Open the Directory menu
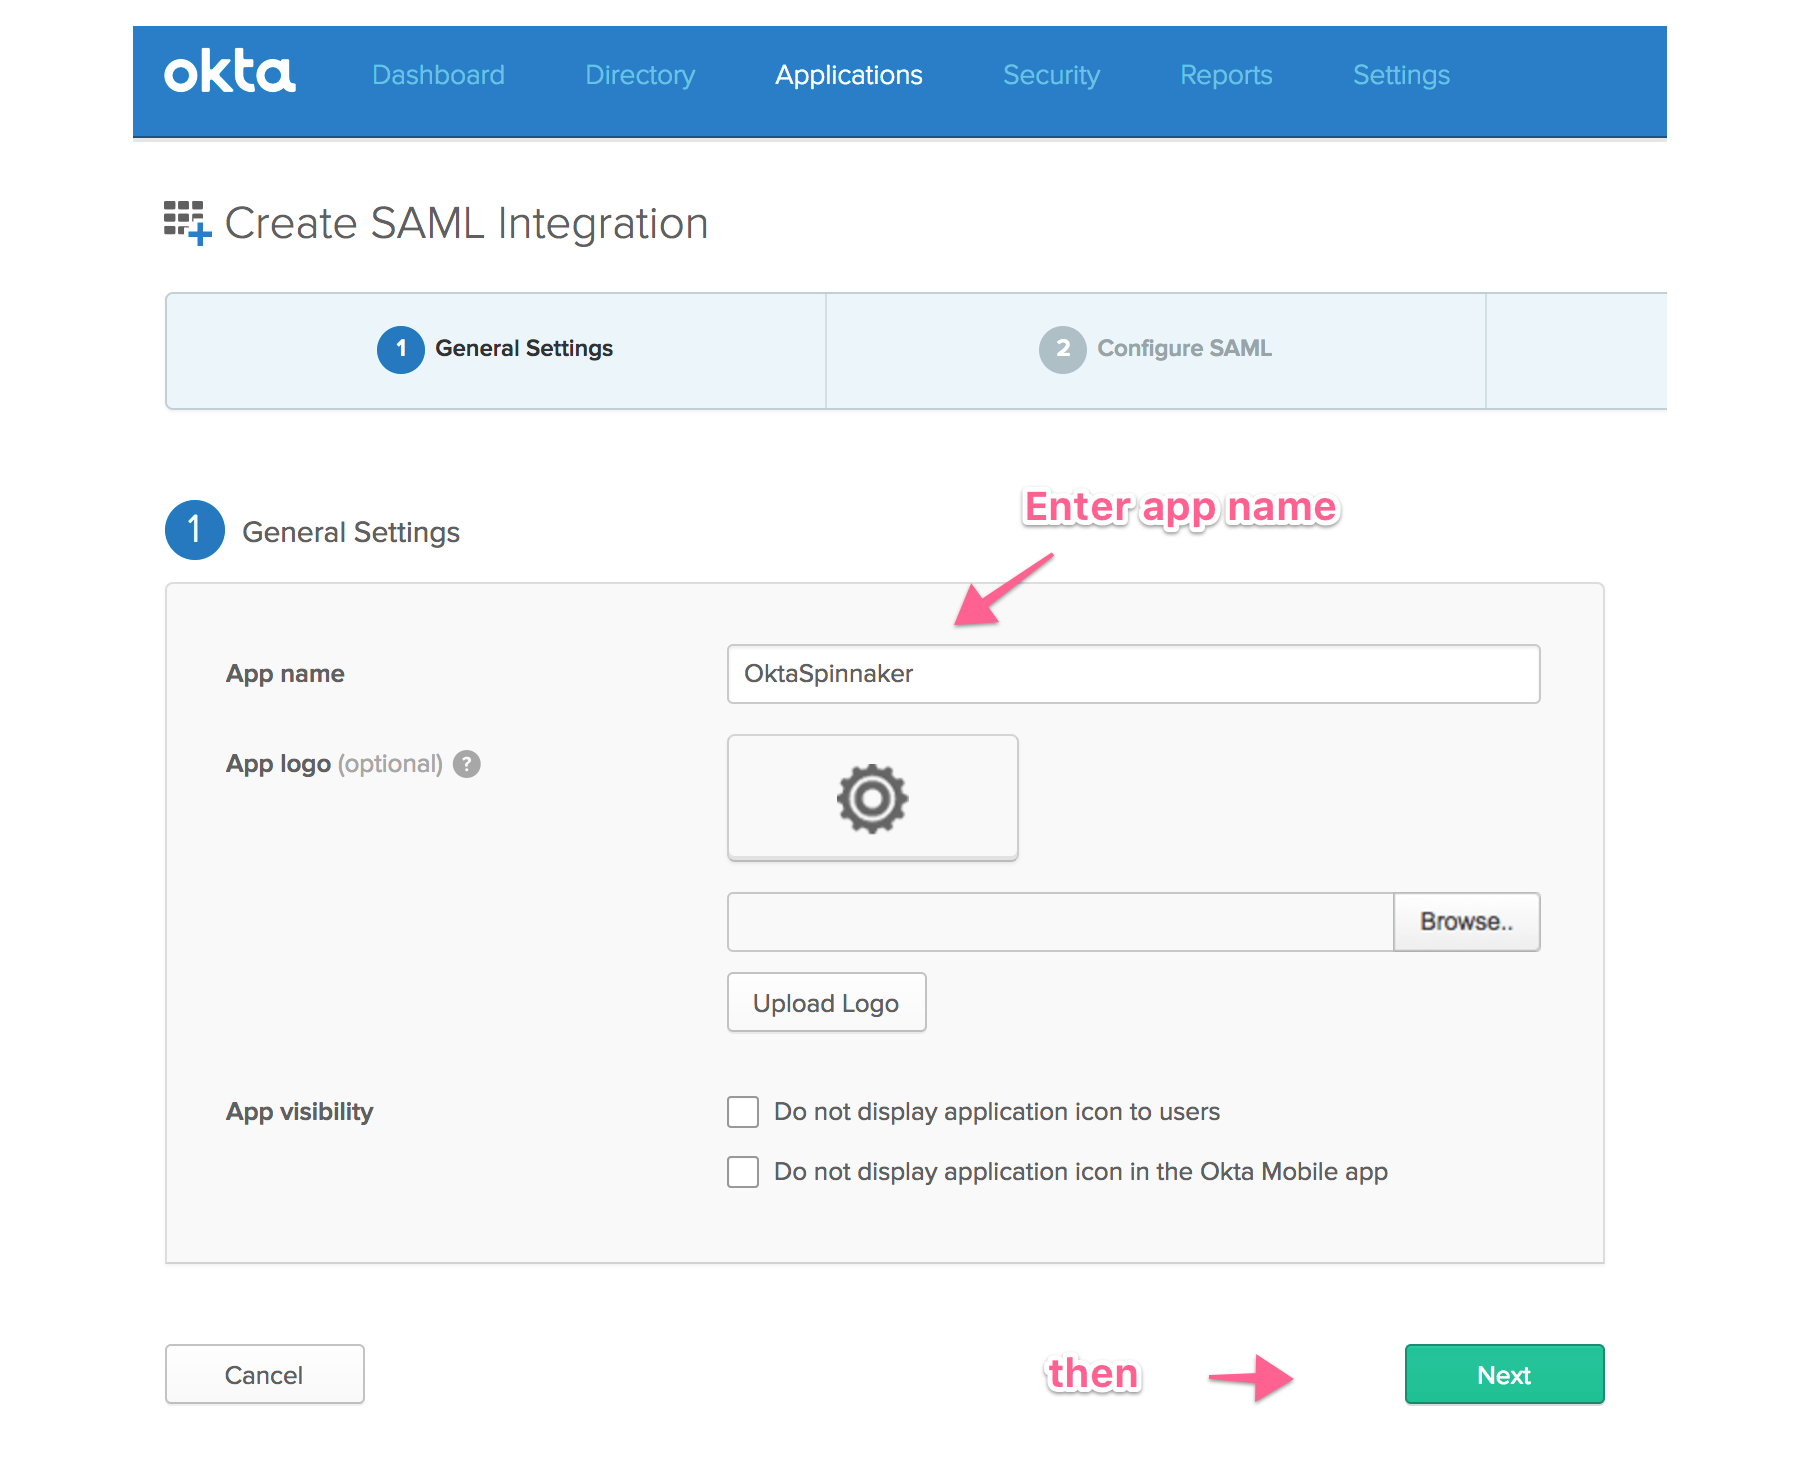Viewport: 1800px width, 1470px height. click(x=640, y=75)
